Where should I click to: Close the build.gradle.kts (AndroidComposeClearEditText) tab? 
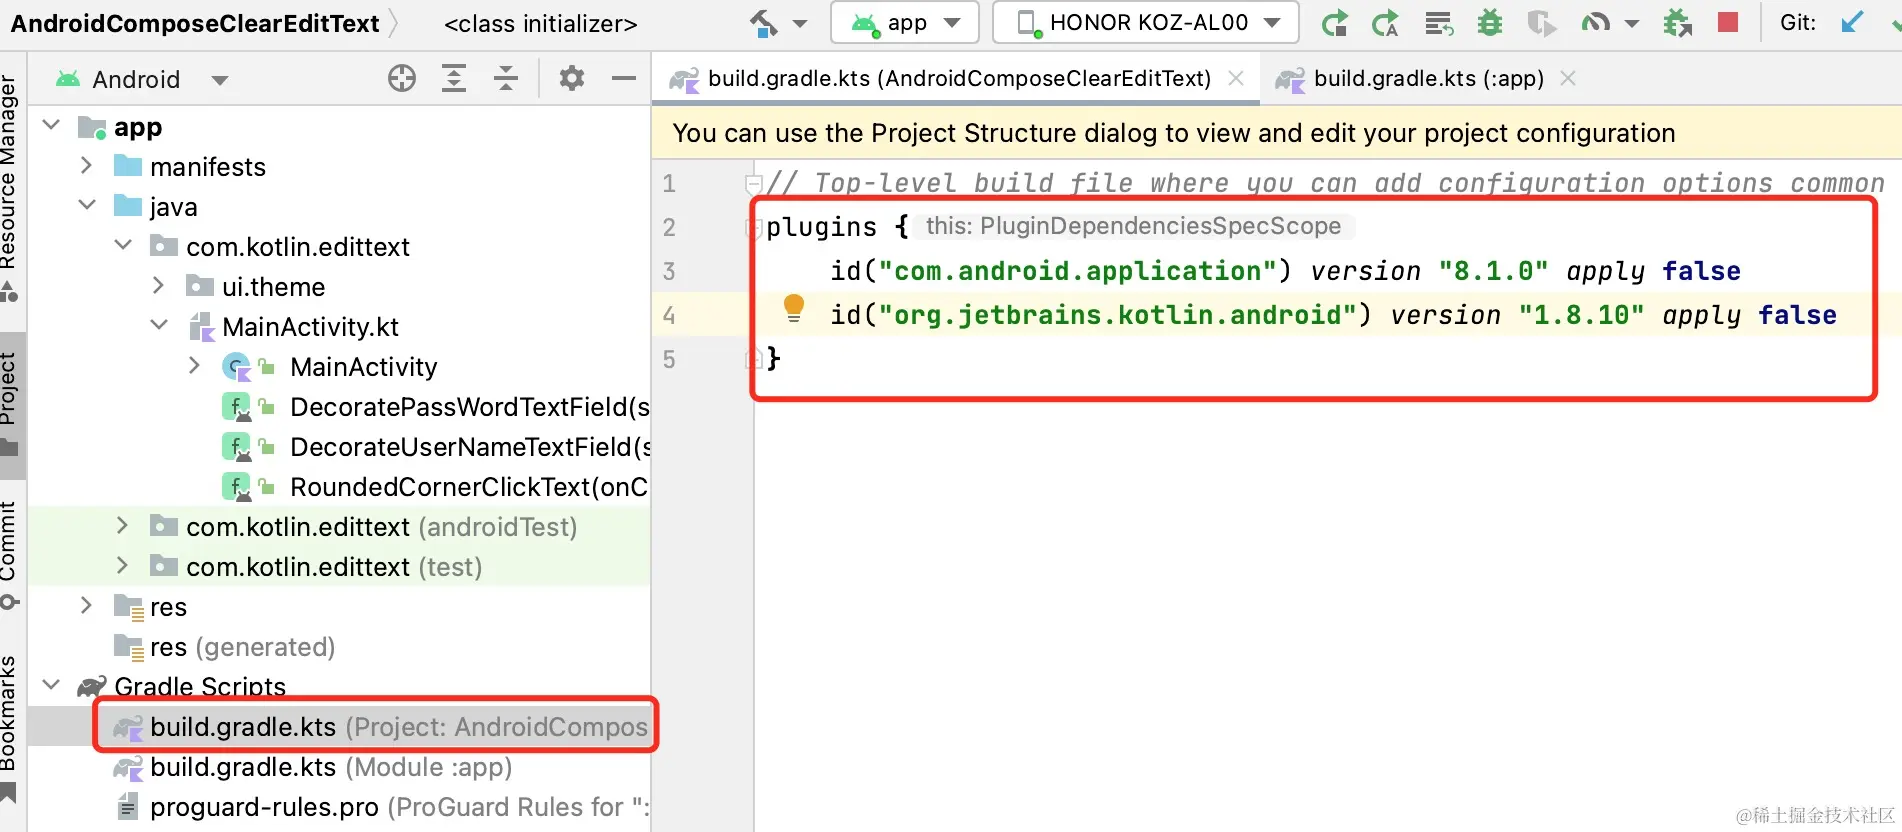tap(1237, 78)
